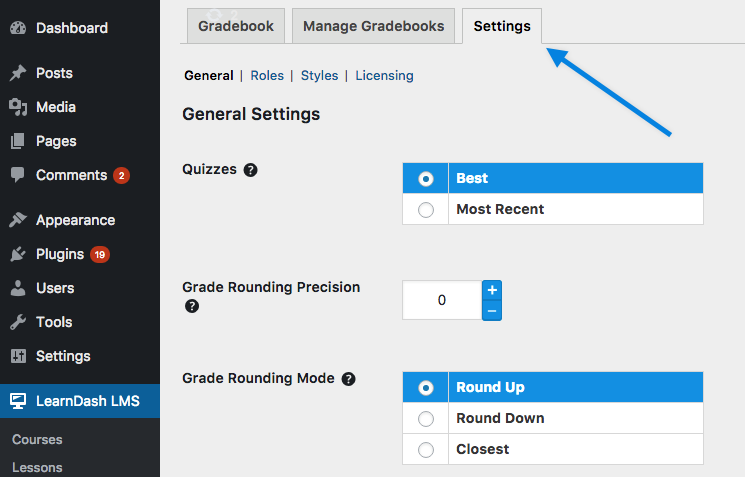The height and width of the screenshot is (477, 745).
Task: Decrease grade rounding precision with minus
Action: click(492, 311)
